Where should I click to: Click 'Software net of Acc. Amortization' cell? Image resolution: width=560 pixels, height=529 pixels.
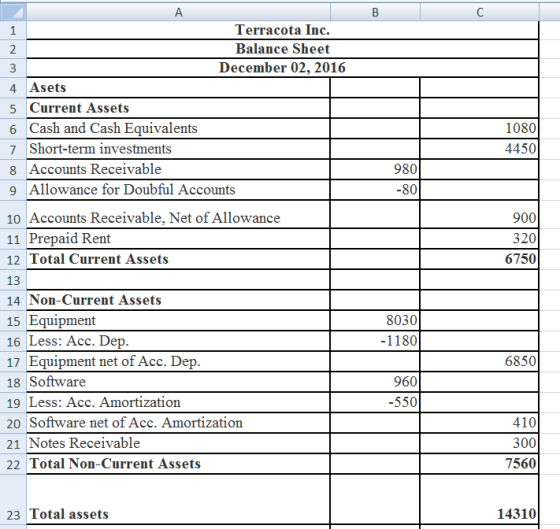179,423
